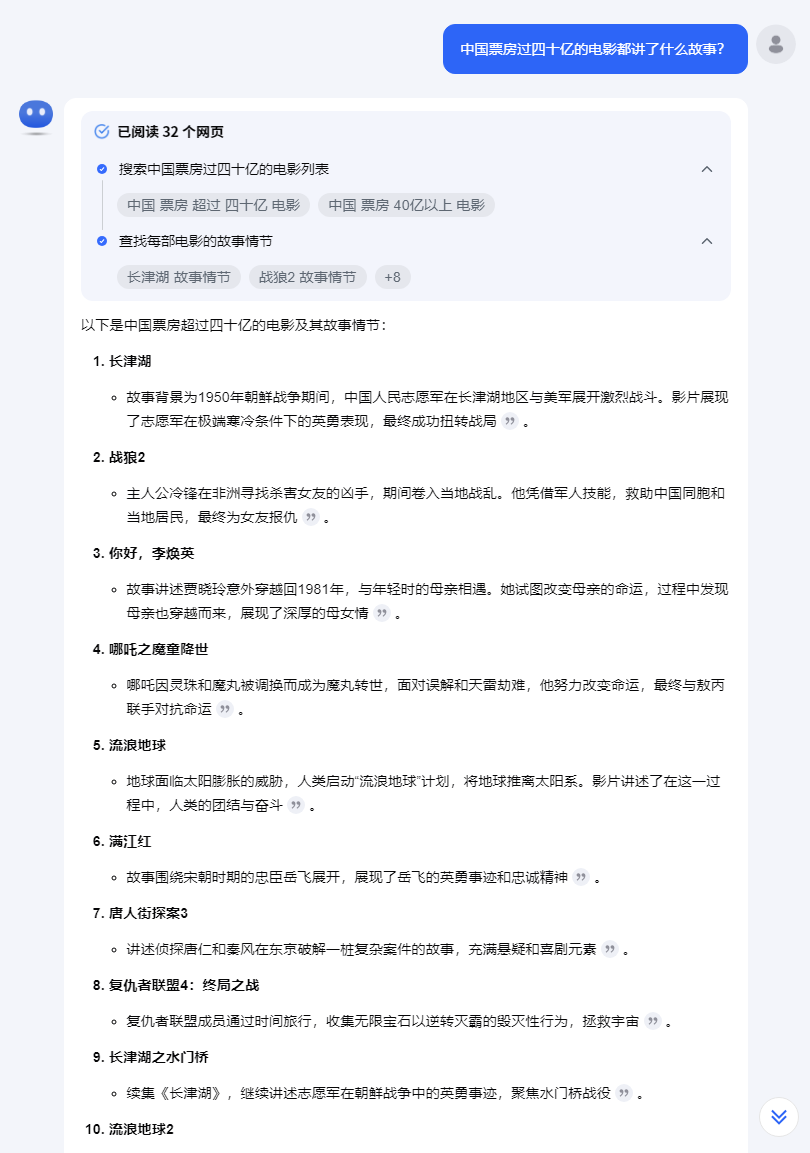The image size is (810, 1153).
Task: Select the 长津湖 故事情节 search chip
Action: tap(179, 277)
